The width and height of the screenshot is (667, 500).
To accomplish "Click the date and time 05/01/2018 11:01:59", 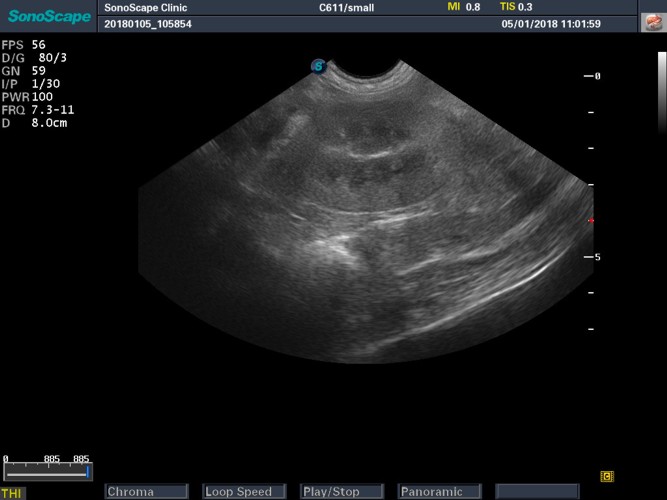I will point(551,24).
